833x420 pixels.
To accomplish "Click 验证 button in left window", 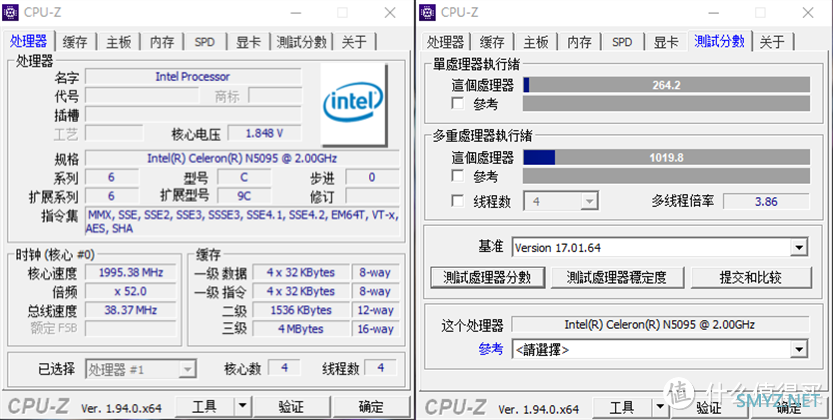I will pos(291,407).
